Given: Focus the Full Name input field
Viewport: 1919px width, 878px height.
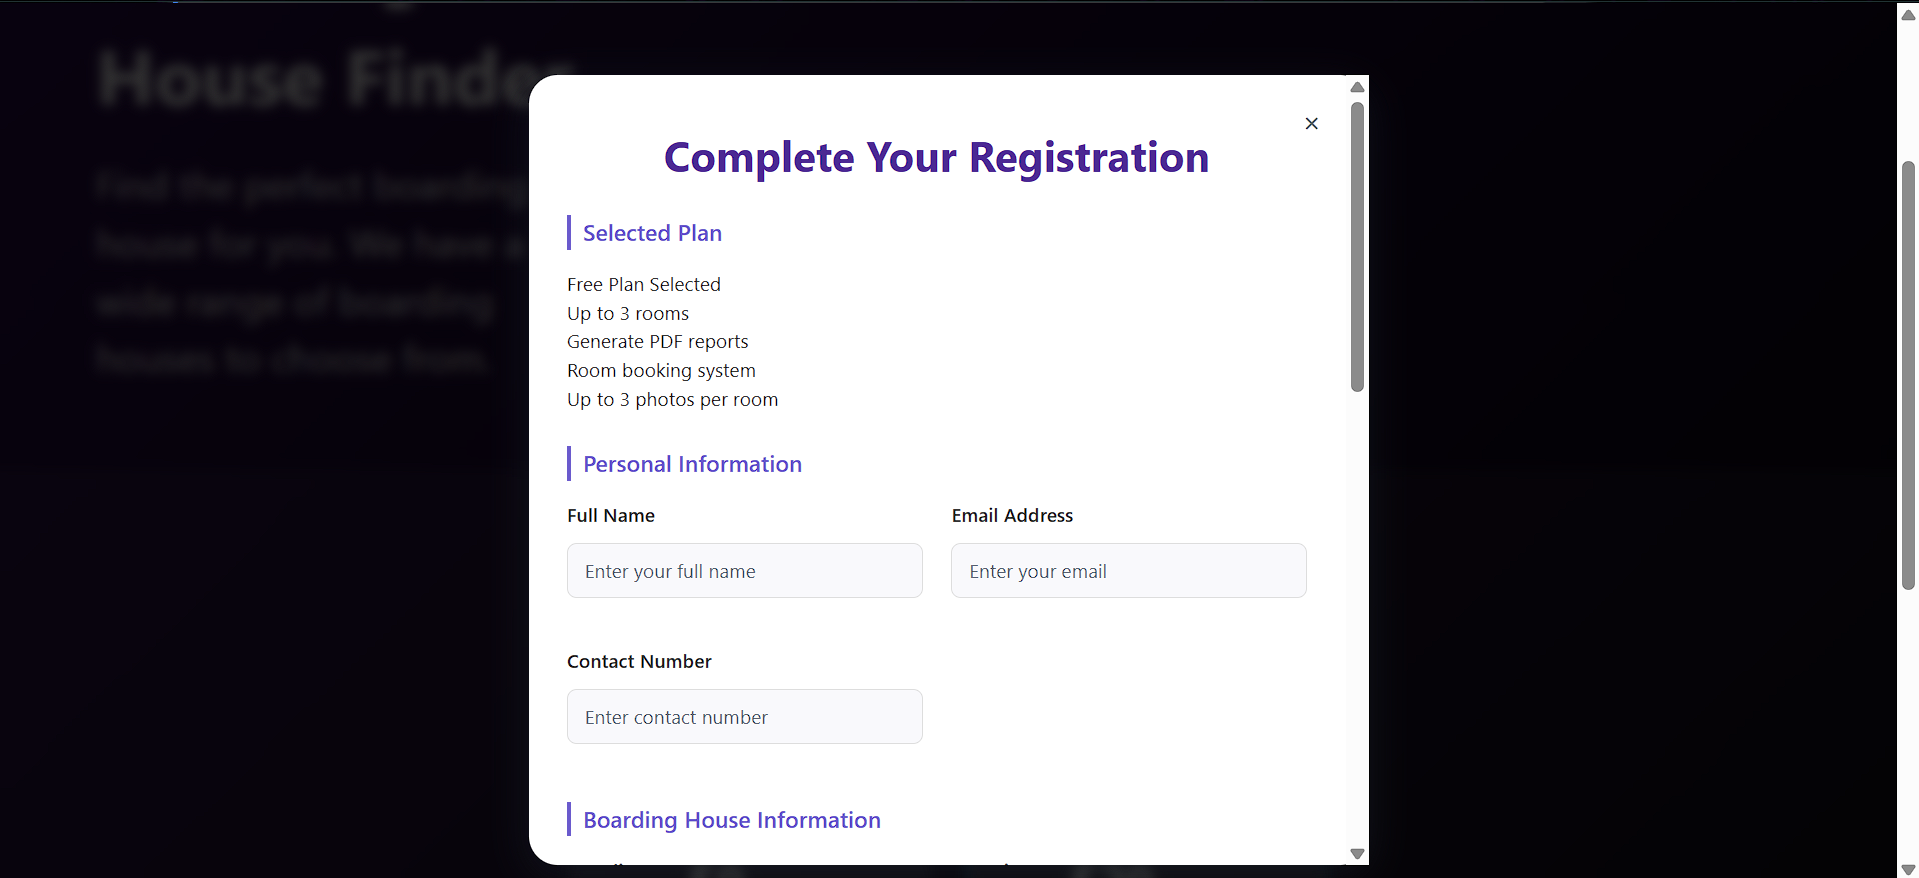Looking at the screenshot, I should pos(744,571).
